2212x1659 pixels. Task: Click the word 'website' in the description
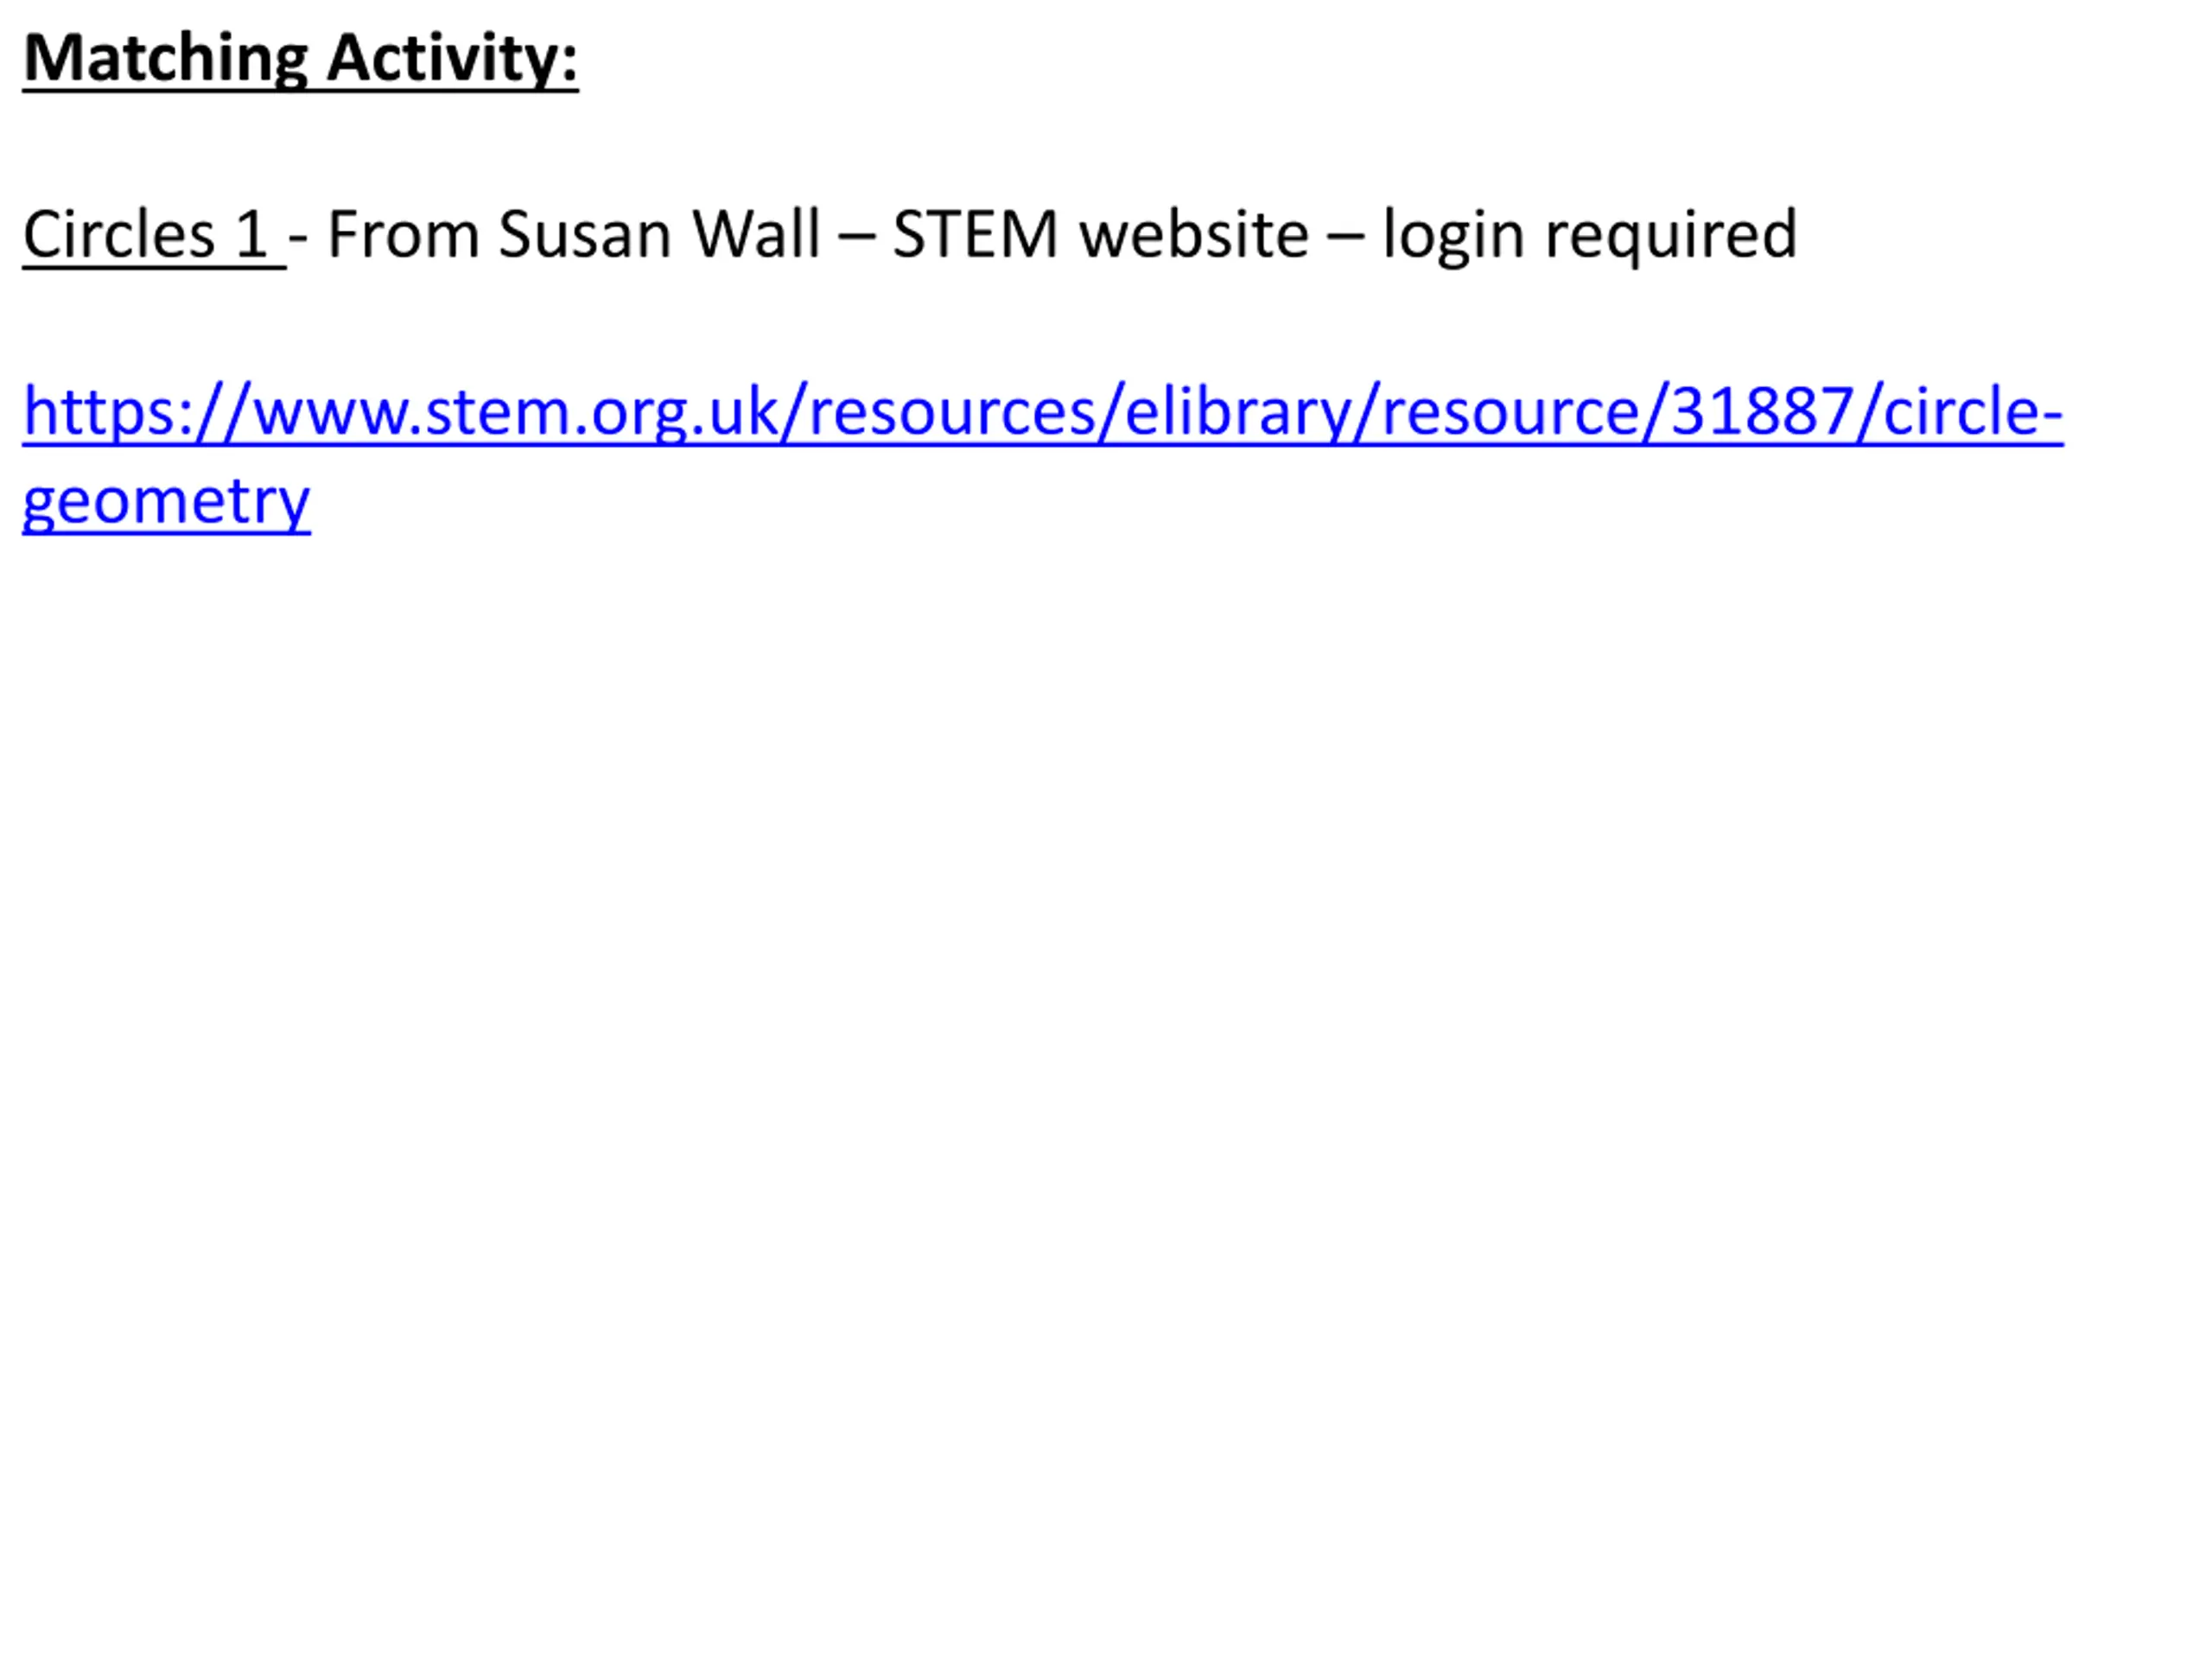1194,235
